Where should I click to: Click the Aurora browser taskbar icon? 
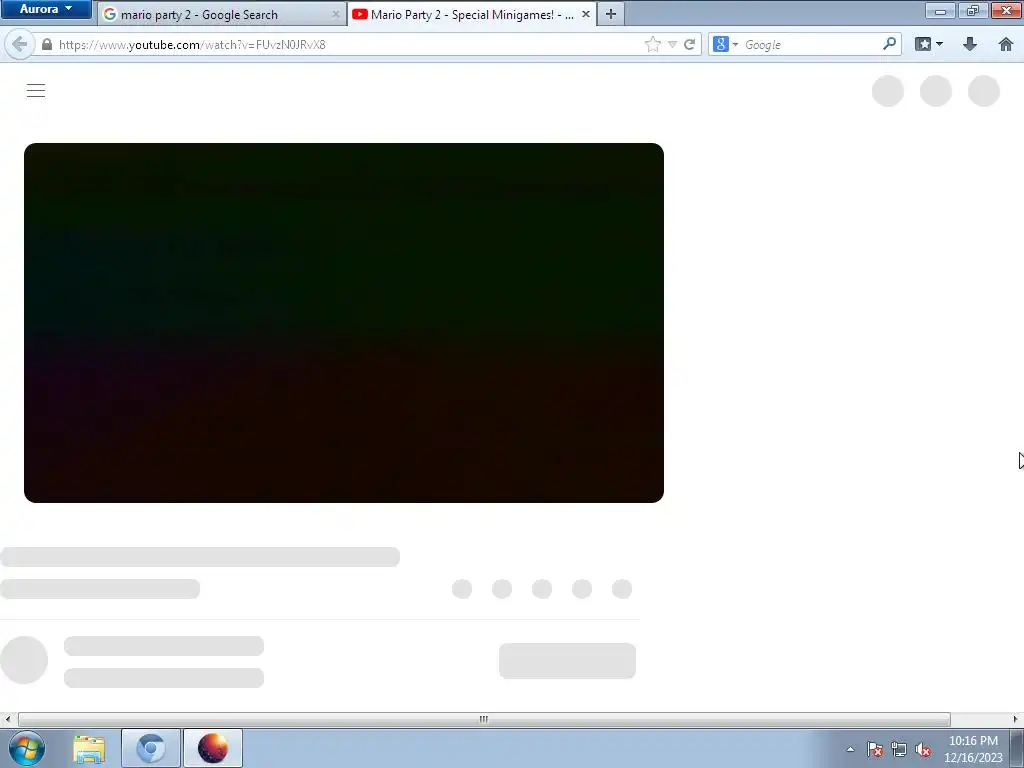(x=213, y=748)
